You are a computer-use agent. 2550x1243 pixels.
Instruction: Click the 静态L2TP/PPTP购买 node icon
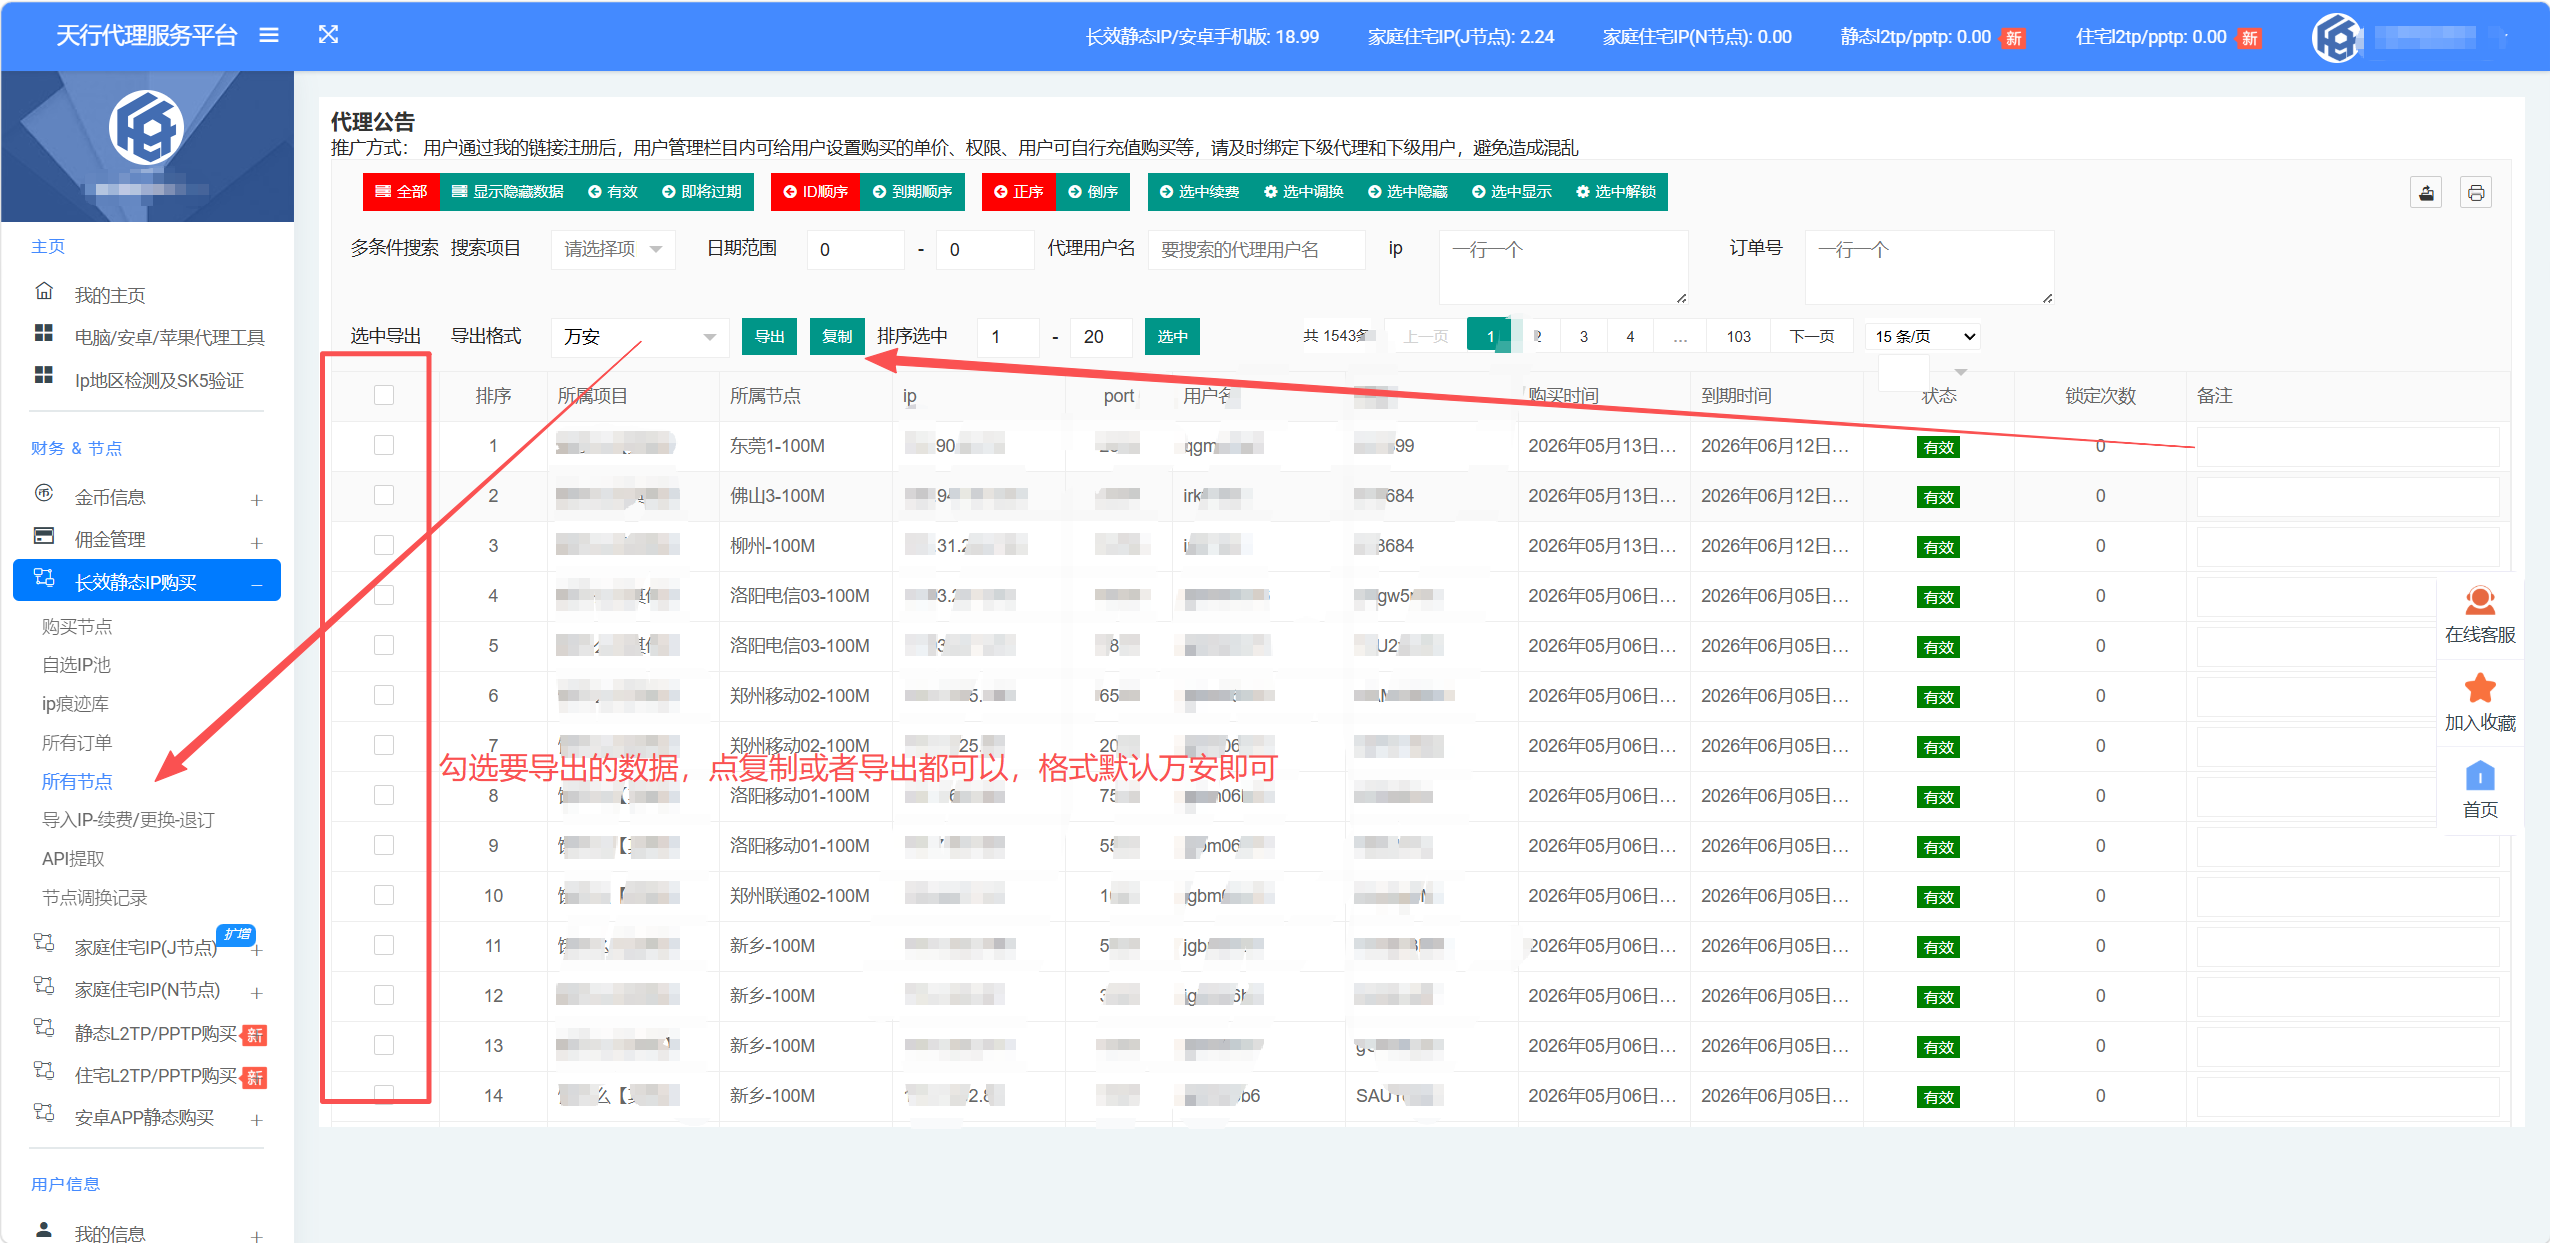44,1028
